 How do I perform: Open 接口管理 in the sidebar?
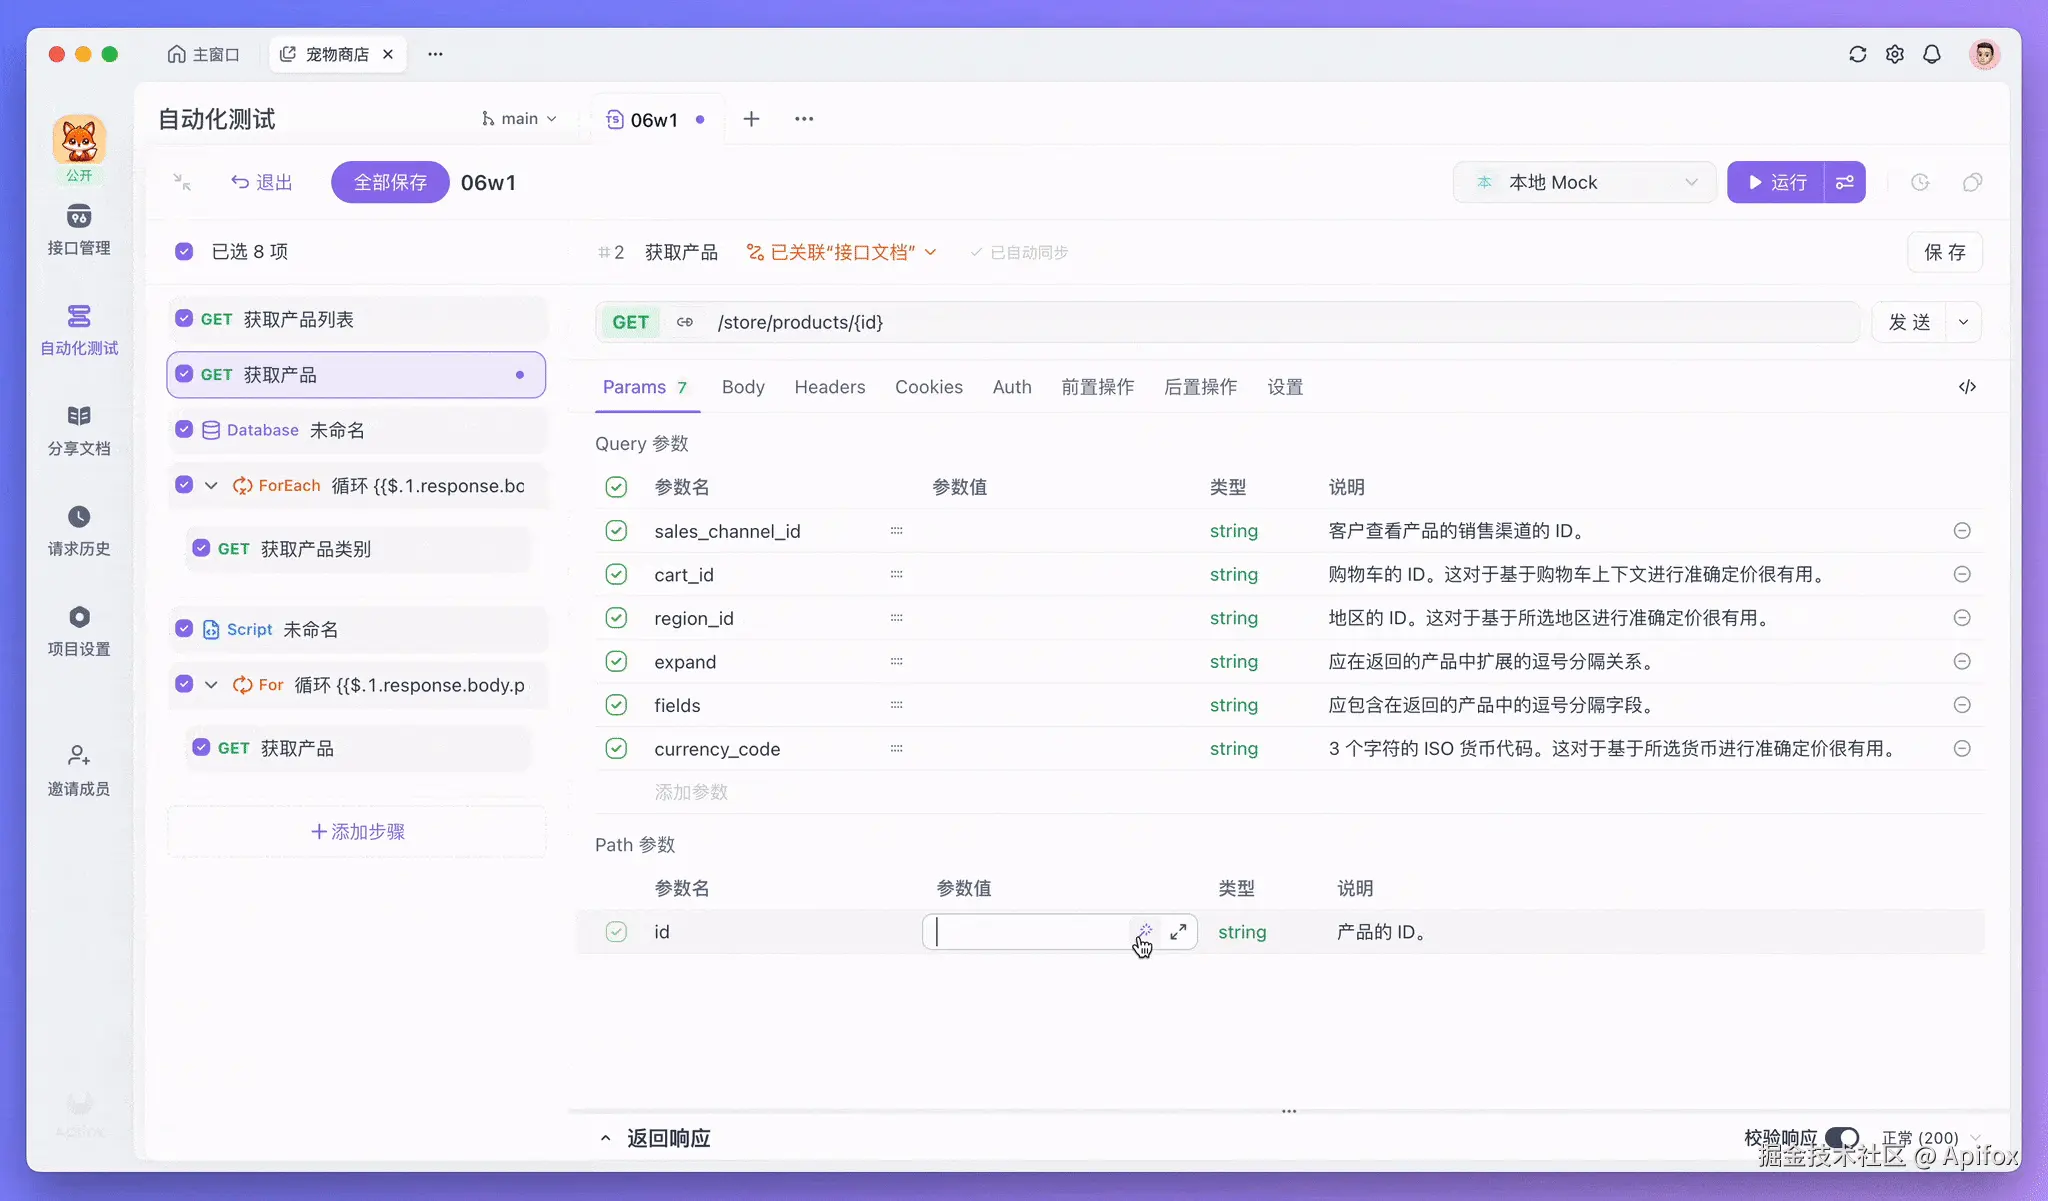[x=79, y=230]
